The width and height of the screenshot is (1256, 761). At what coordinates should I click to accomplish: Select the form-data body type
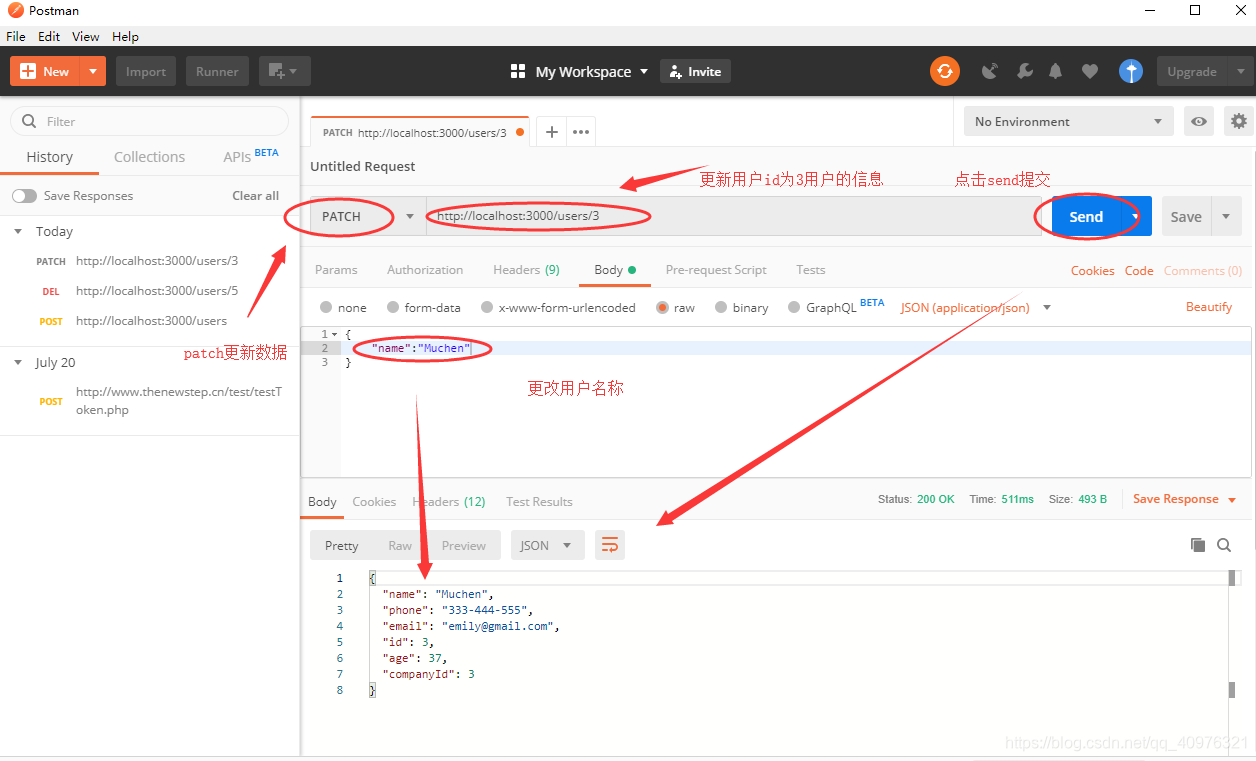[x=393, y=308]
